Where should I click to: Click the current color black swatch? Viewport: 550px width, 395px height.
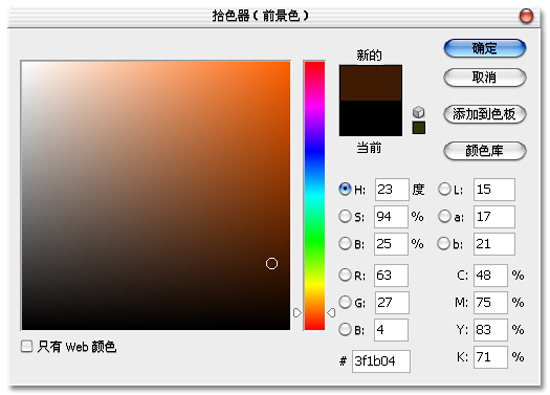[x=370, y=118]
